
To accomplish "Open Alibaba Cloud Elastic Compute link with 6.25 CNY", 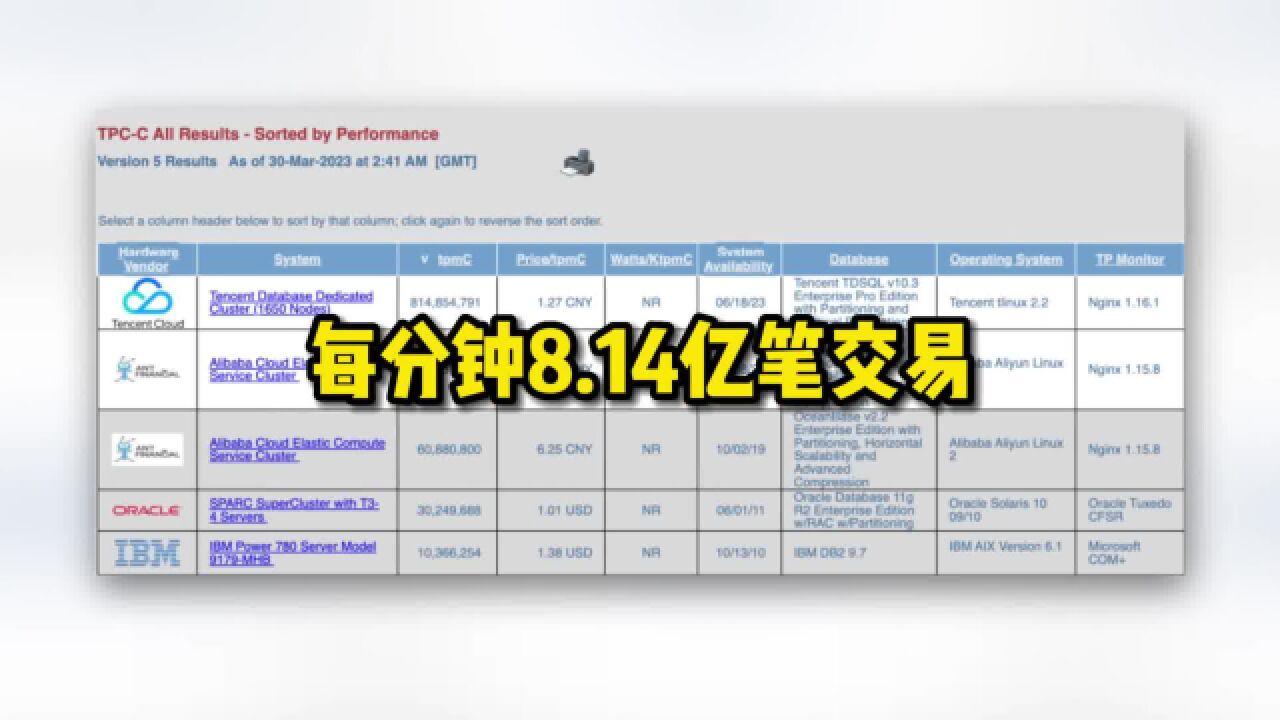I will (x=297, y=449).
